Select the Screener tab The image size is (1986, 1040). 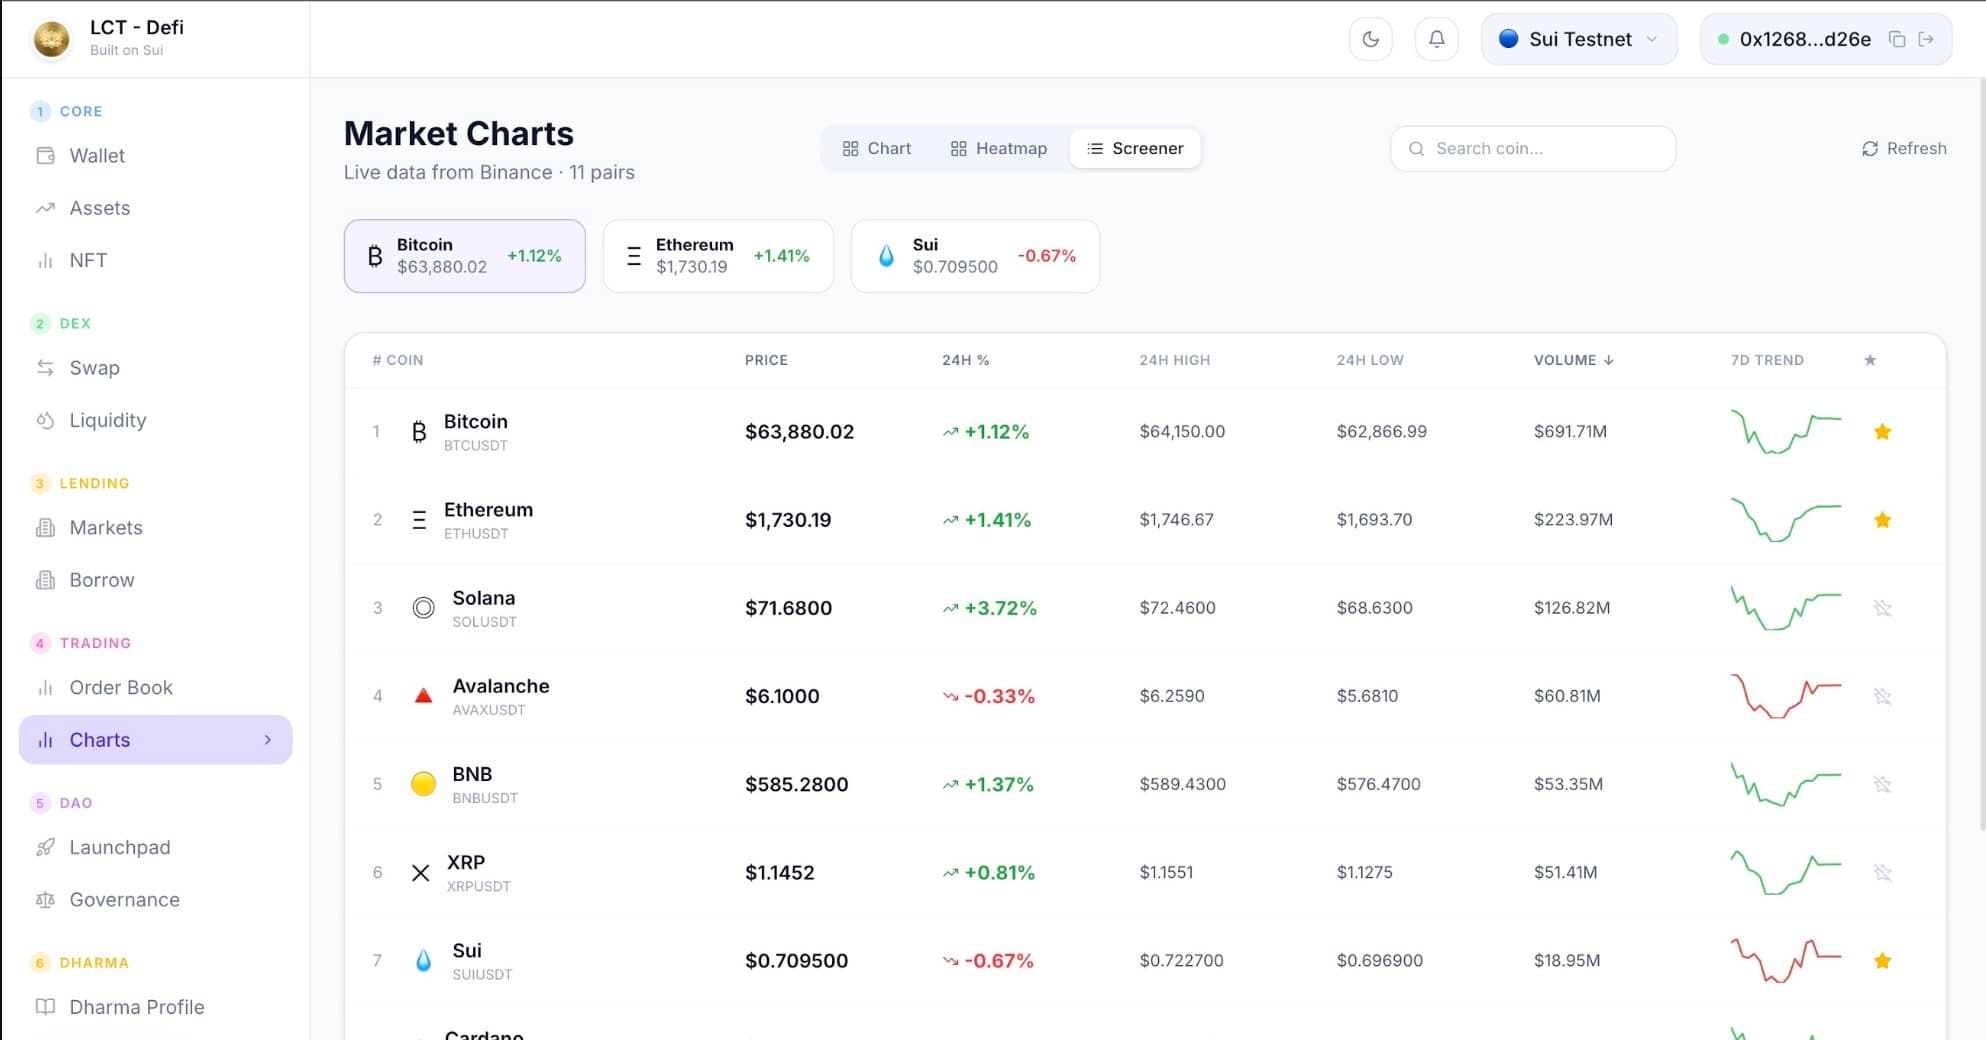(1135, 148)
